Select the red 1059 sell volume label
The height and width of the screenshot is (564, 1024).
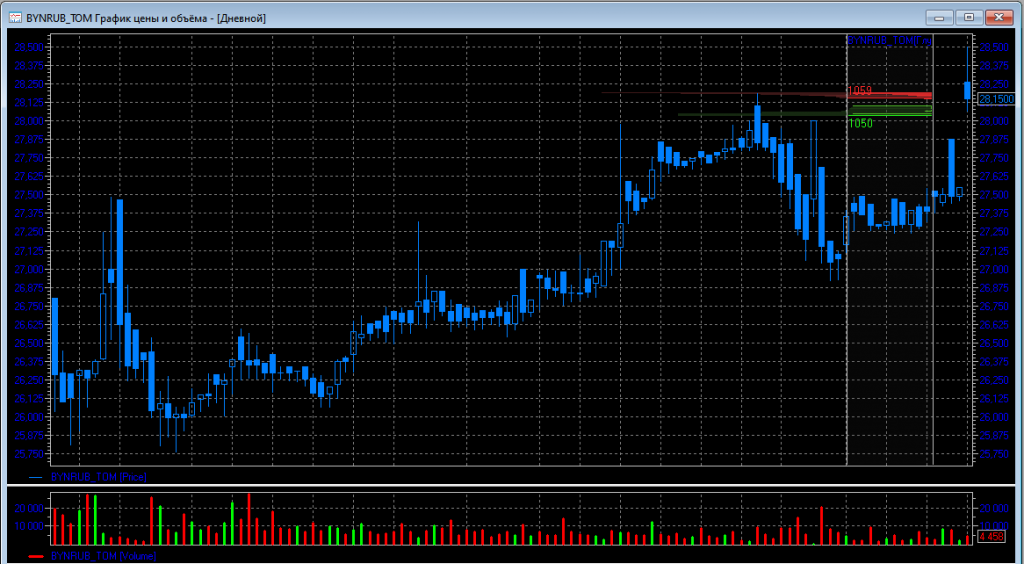(x=860, y=91)
